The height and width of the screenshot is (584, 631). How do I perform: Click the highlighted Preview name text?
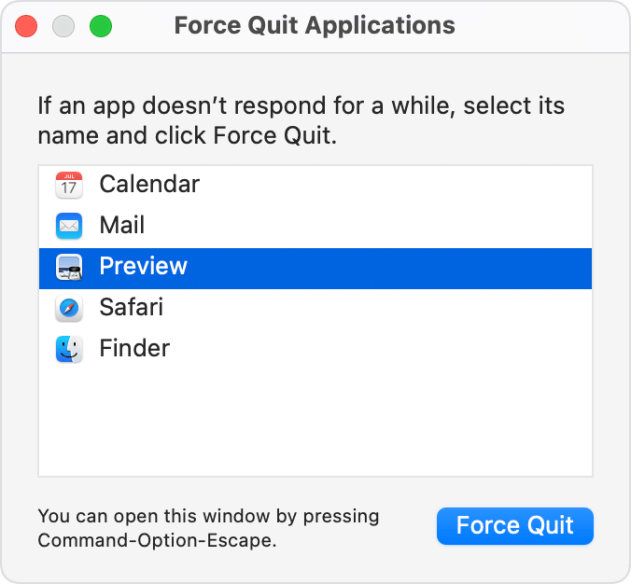[143, 267]
